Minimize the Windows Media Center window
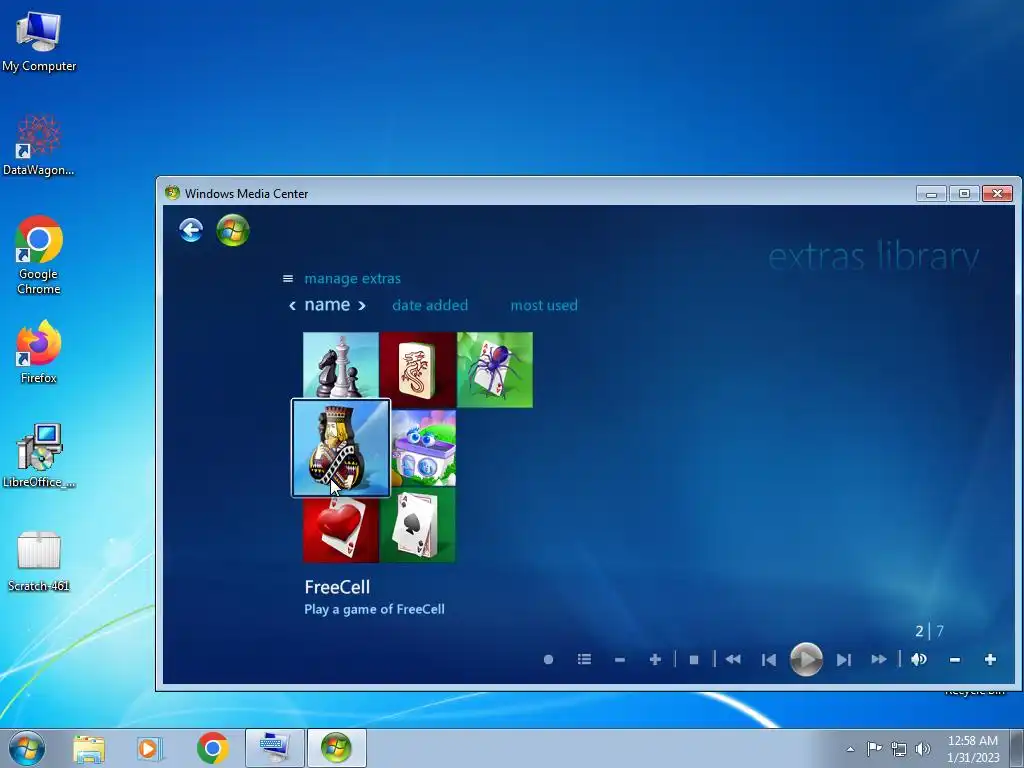Screen dimensions: 1024x768 pyautogui.click(x=931, y=193)
